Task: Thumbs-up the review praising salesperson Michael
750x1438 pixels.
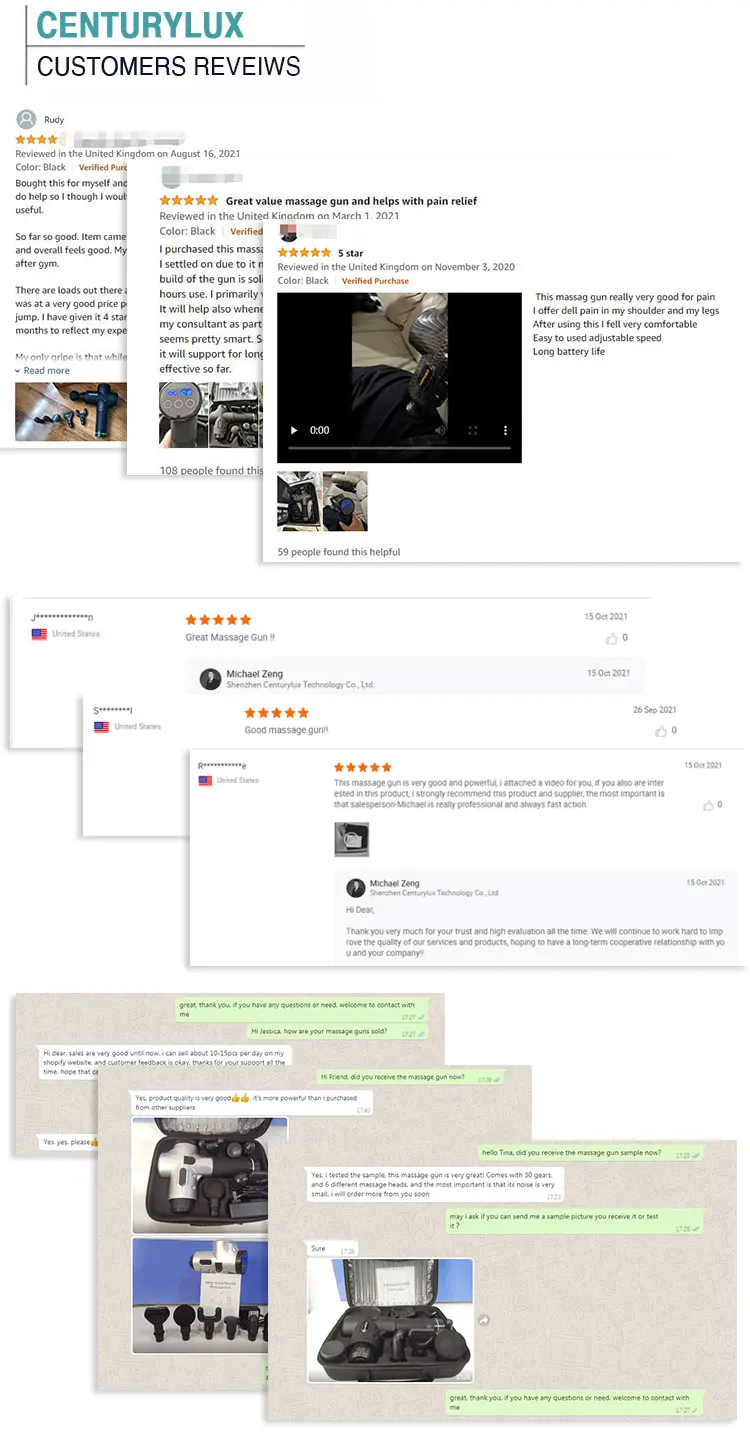Action: tap(707, 805)
